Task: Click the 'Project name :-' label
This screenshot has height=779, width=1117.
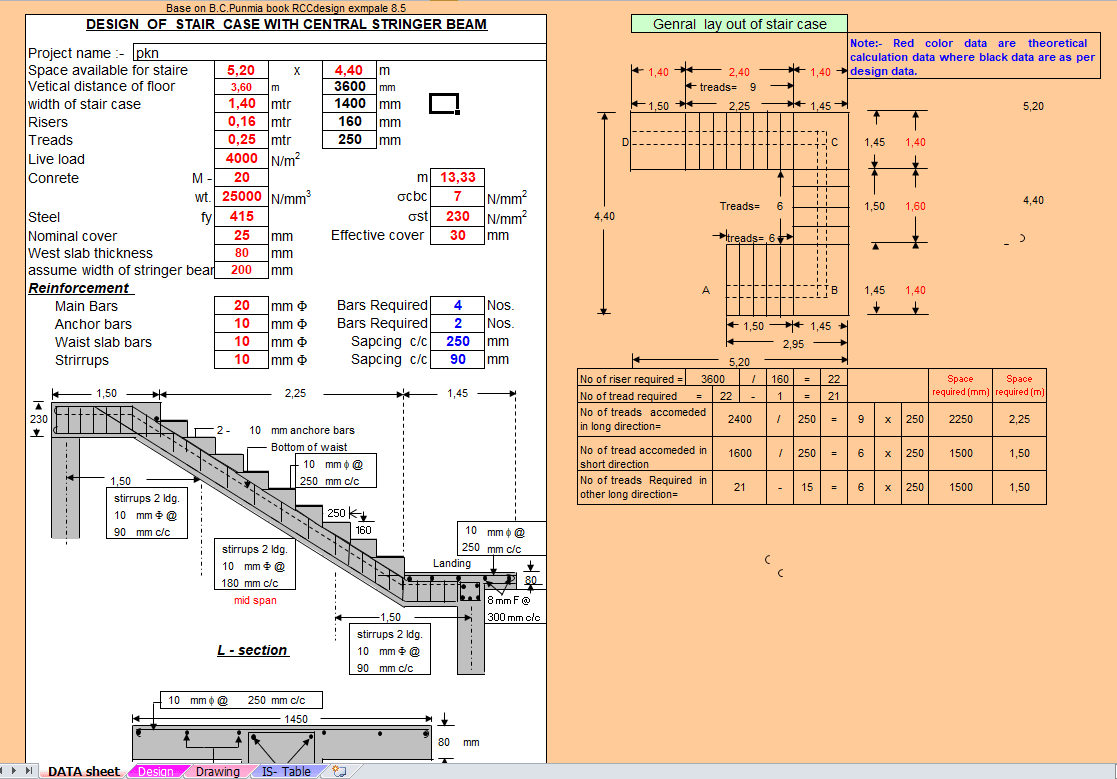Action: point(76,53)
